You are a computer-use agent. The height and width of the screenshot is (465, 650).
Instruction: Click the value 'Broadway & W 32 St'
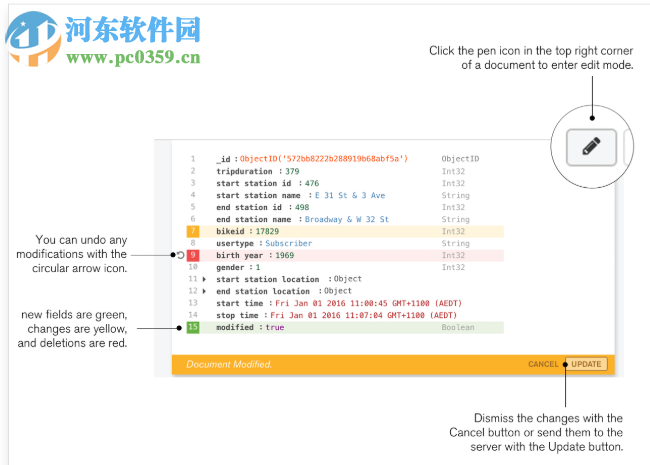(x=347, y=219)
